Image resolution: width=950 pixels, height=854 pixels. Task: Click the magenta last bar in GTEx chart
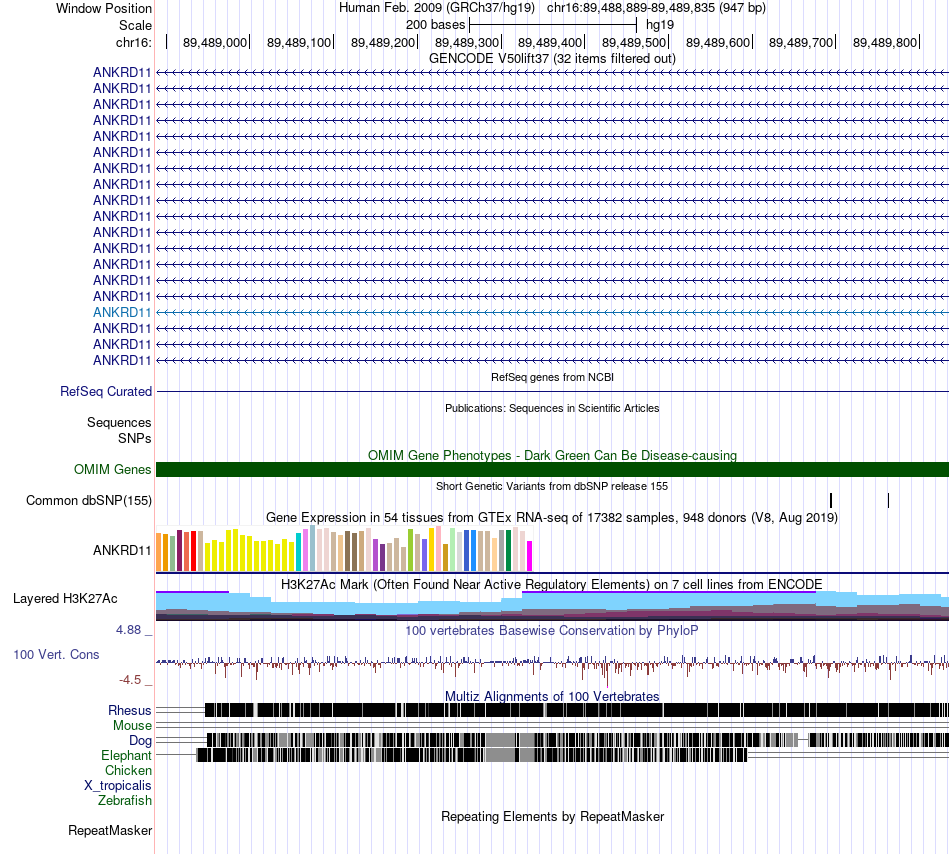point(530,556)
